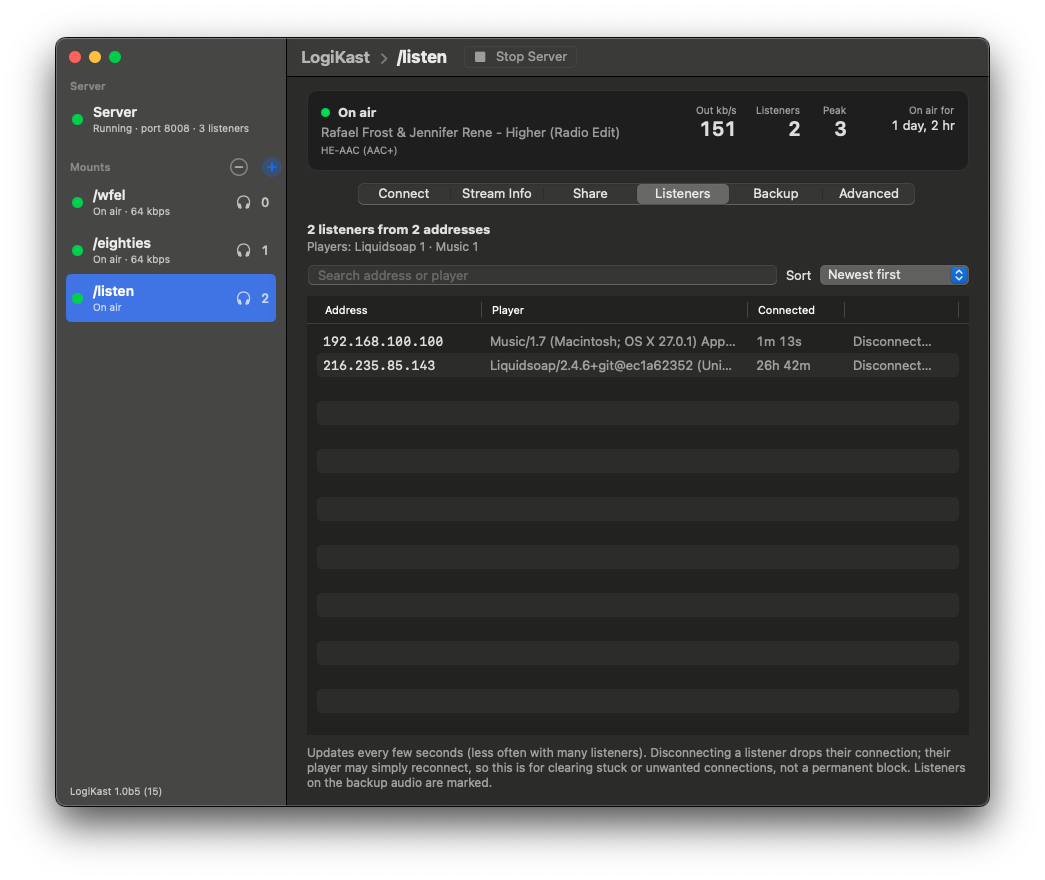Click the LogiKast breadcrumb title

(x=335, y=57)
